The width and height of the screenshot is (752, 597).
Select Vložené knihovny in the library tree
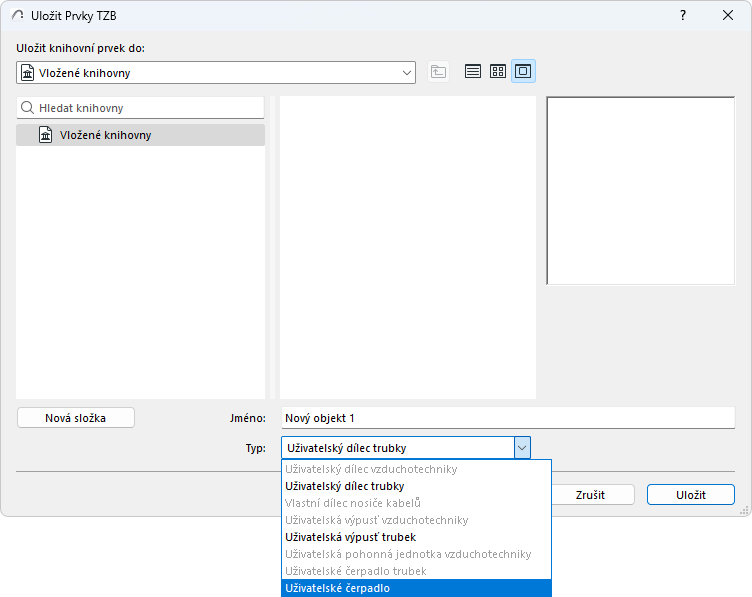pos(141,135)
